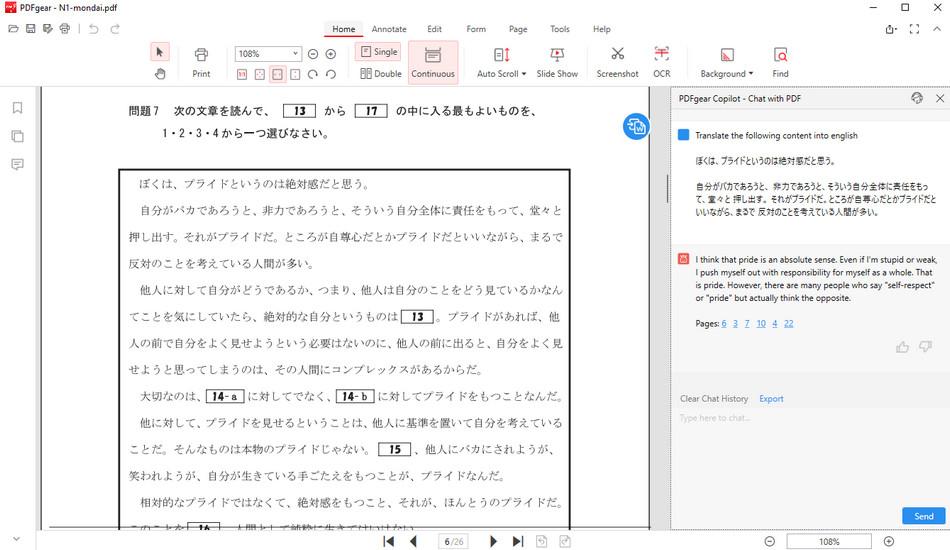This screenshot has width=950, height=550.
Task: Rotate page counterclockwise
Action: pos(331,74)
